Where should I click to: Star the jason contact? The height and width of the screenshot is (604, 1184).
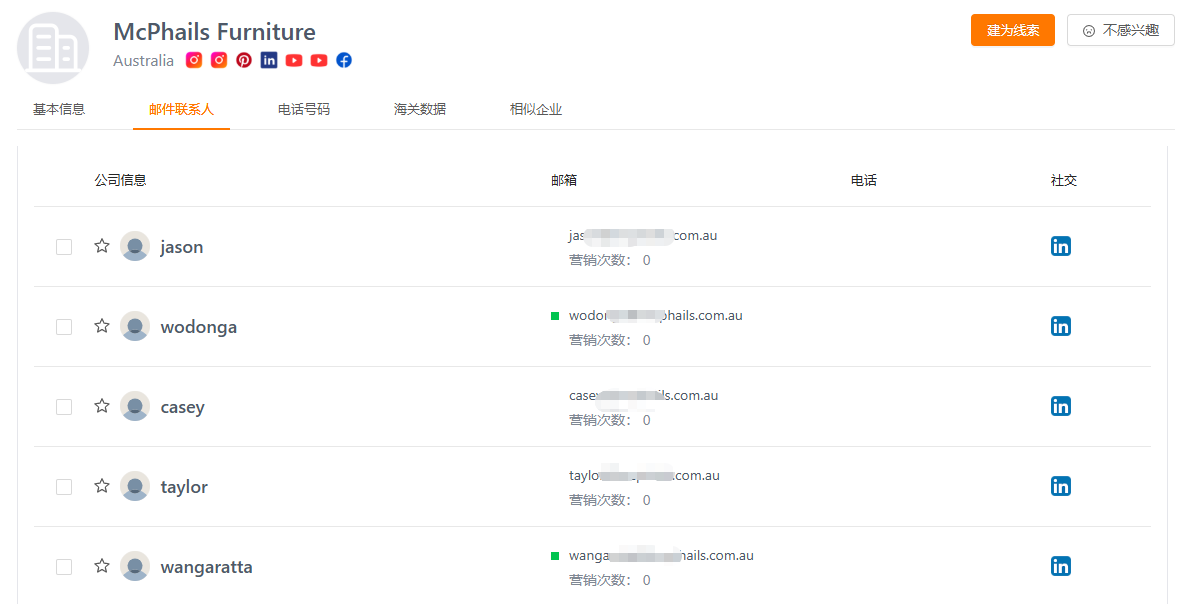click(x=102, y=246)
